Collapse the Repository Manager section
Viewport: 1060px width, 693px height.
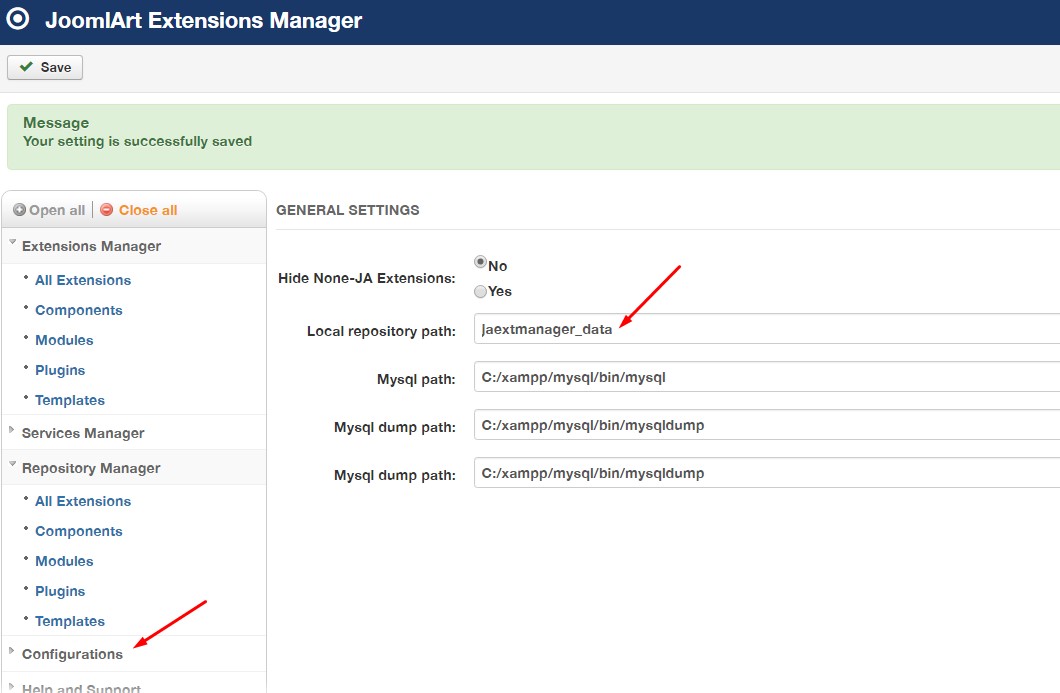click(x=91, y=468)
